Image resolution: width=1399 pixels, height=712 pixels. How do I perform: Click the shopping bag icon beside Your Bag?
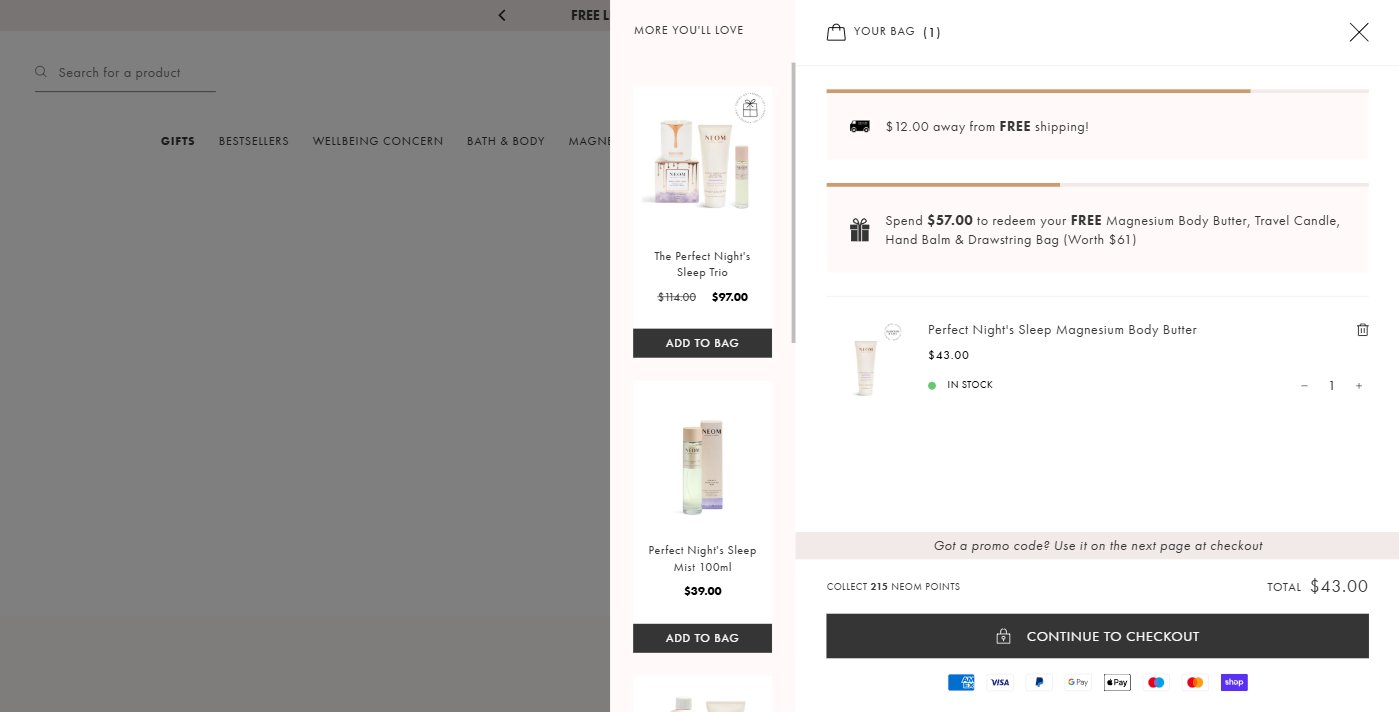[x=836, y=32]
